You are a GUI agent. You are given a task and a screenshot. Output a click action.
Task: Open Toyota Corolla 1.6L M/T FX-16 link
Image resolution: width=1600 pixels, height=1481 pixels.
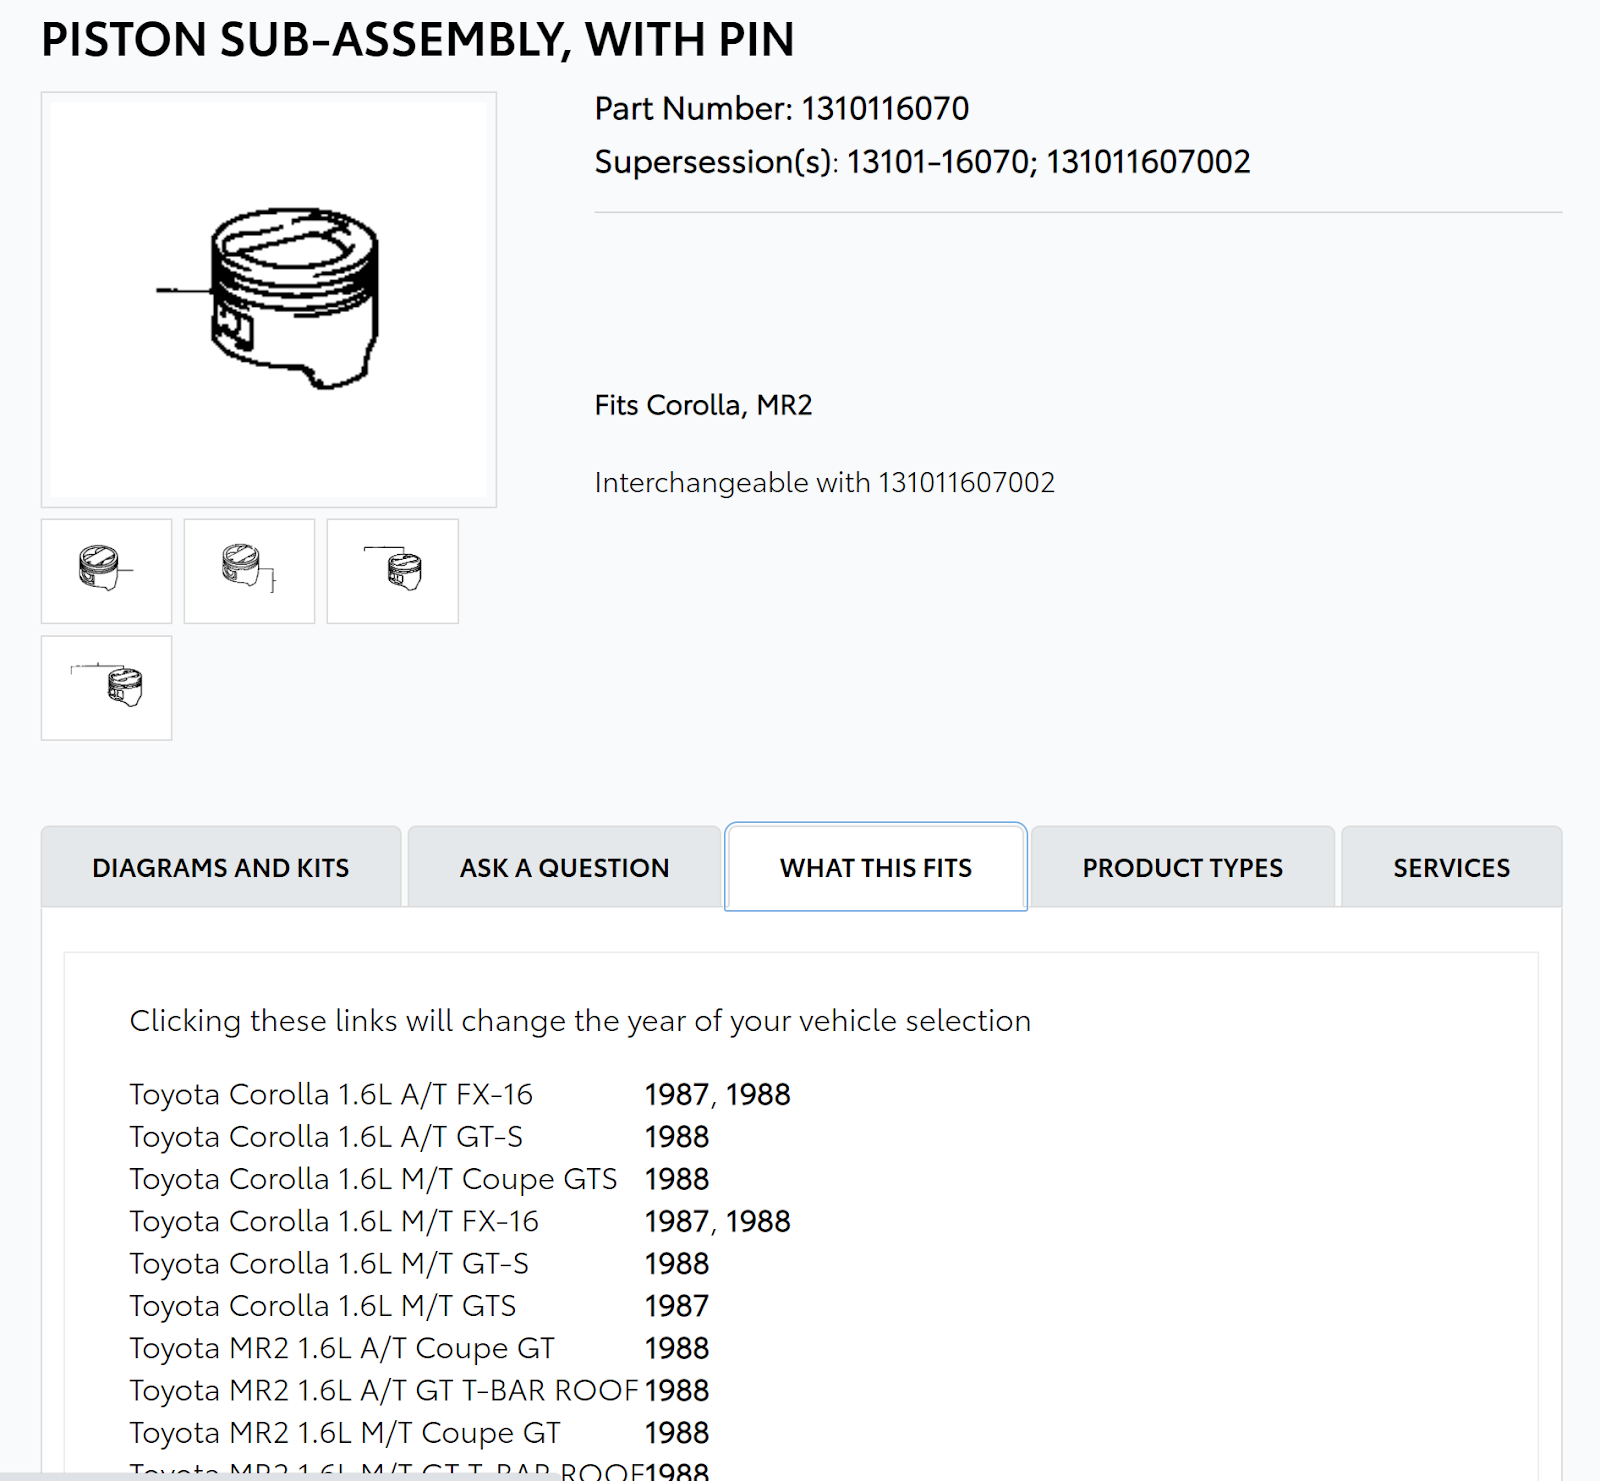(x=334, y=1221)
